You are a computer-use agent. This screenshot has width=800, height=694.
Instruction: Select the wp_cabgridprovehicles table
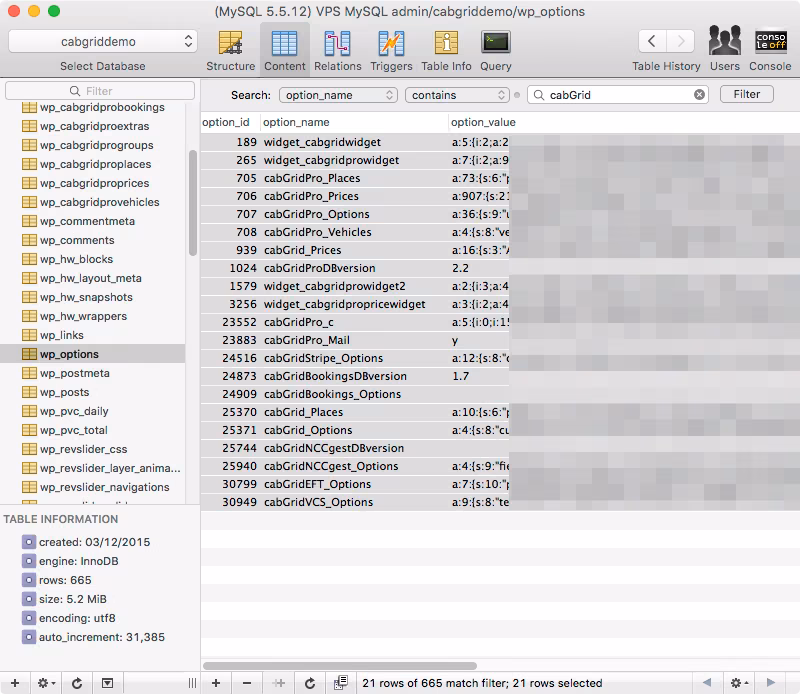coord(92,202)
